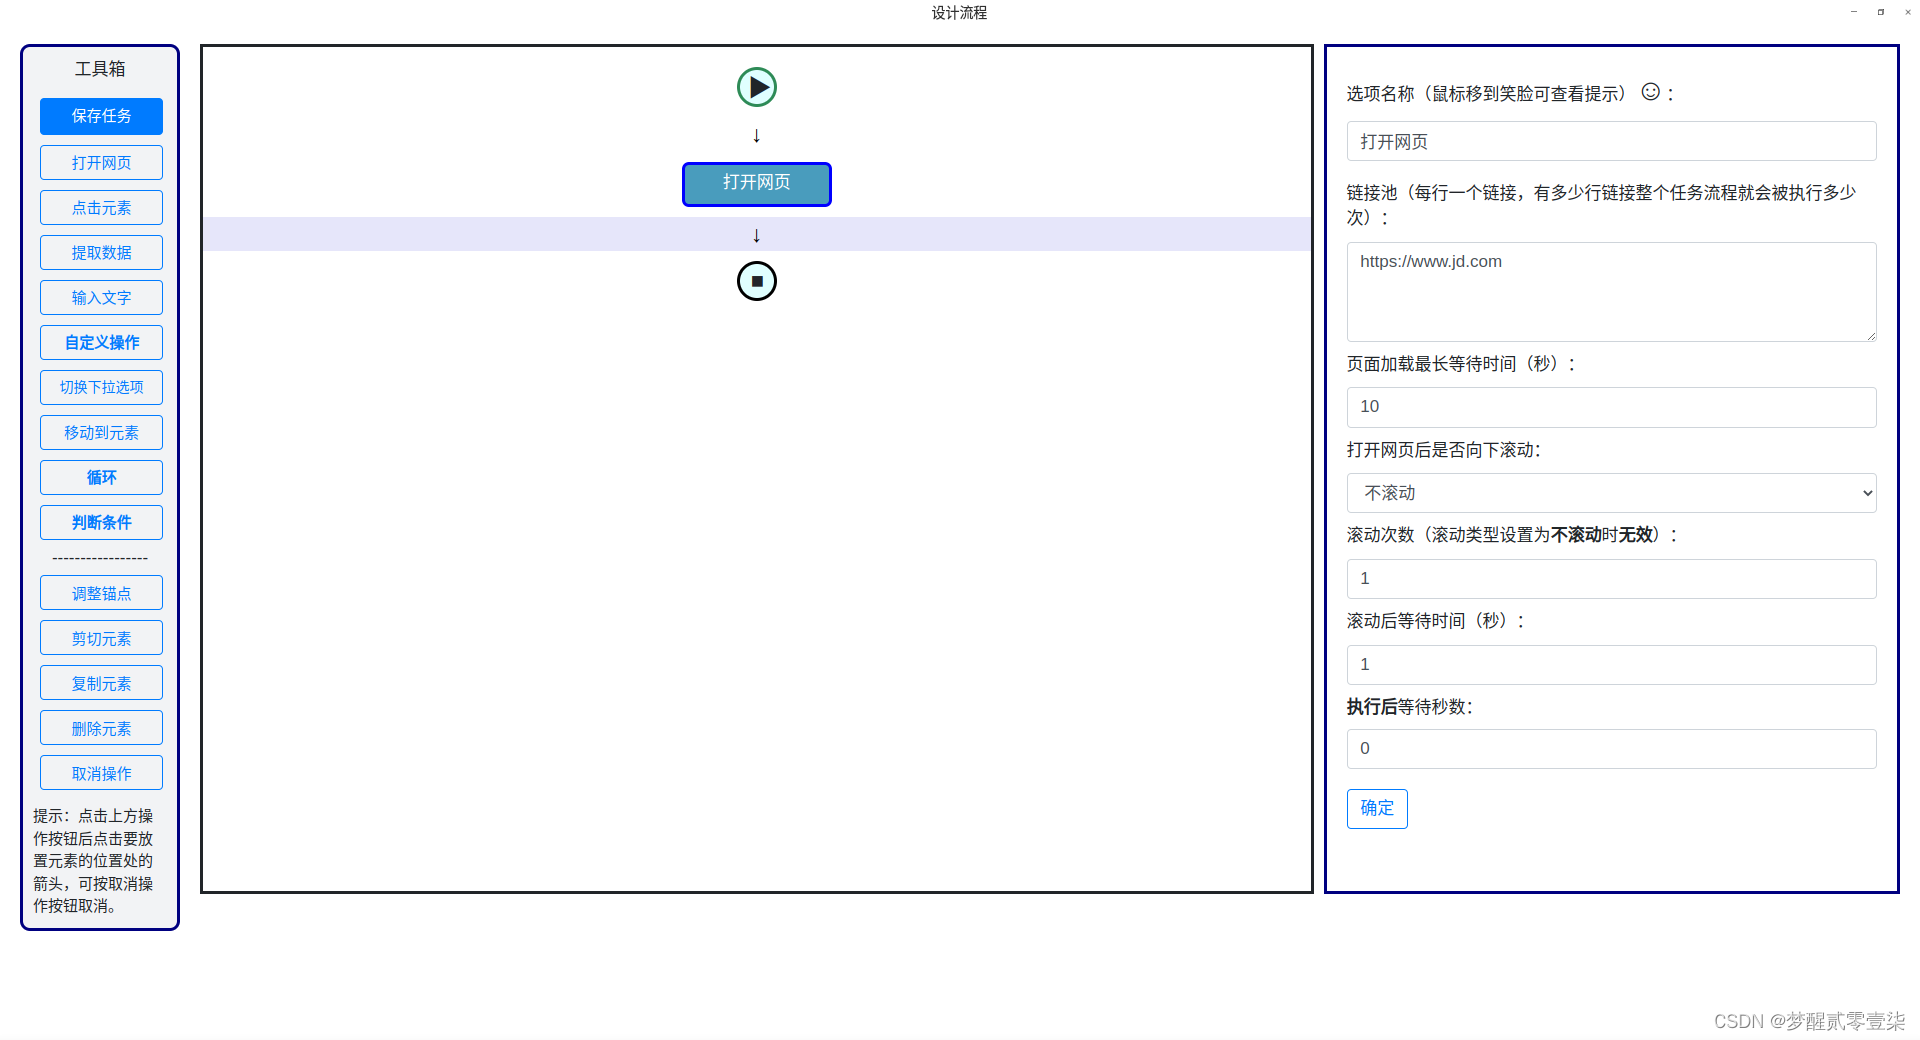Focus the 执行后等待秒数 input field
1920x1040 pixels.
(x=1611, y=749)
